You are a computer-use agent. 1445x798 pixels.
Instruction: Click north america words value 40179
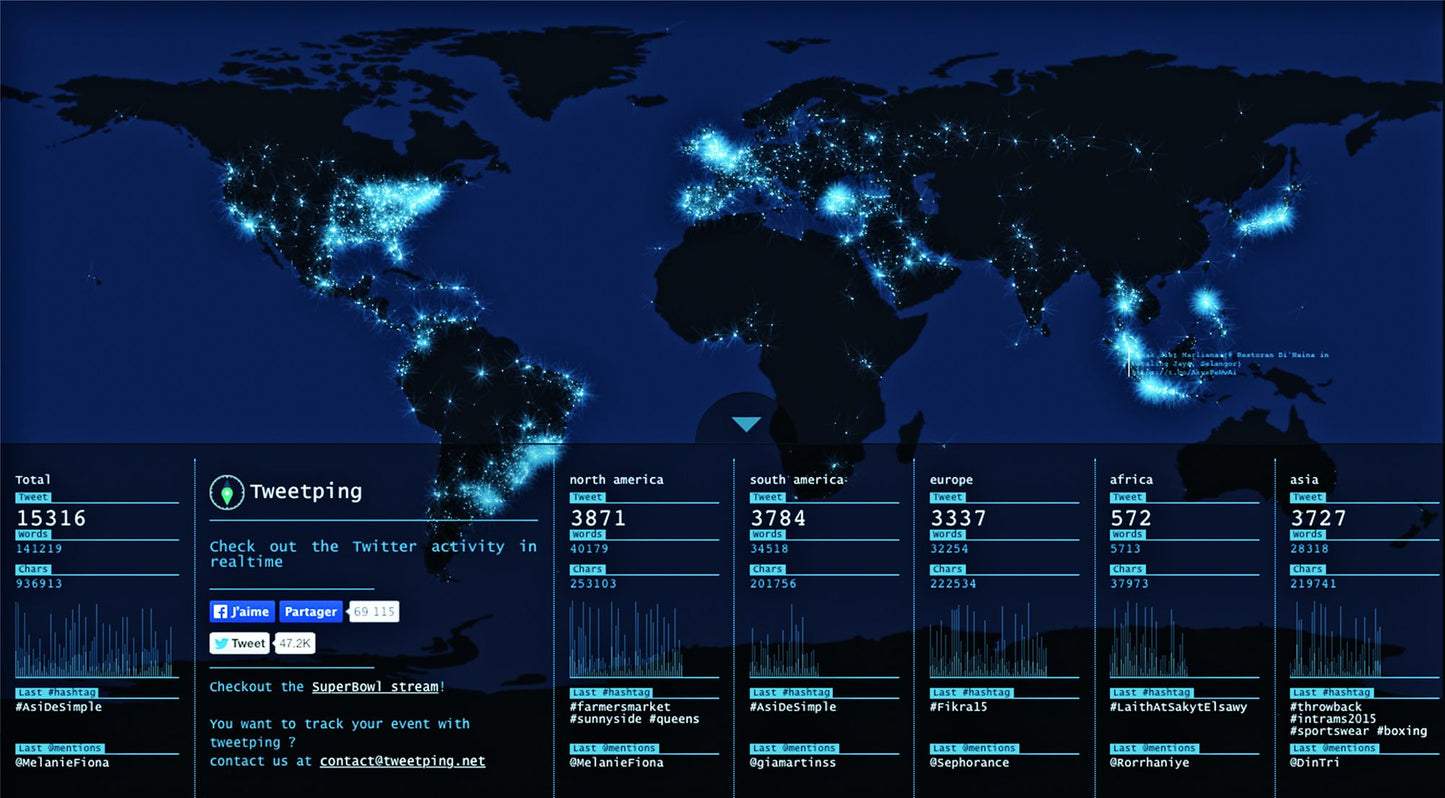pyautogui.click(x=590, y=549)
